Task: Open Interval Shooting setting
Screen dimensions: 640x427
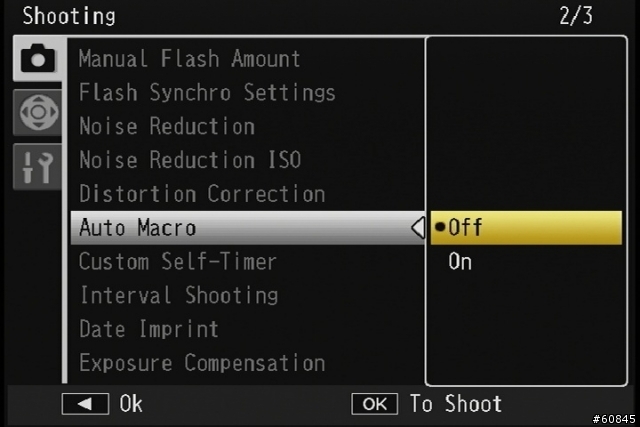Action: 179,295
